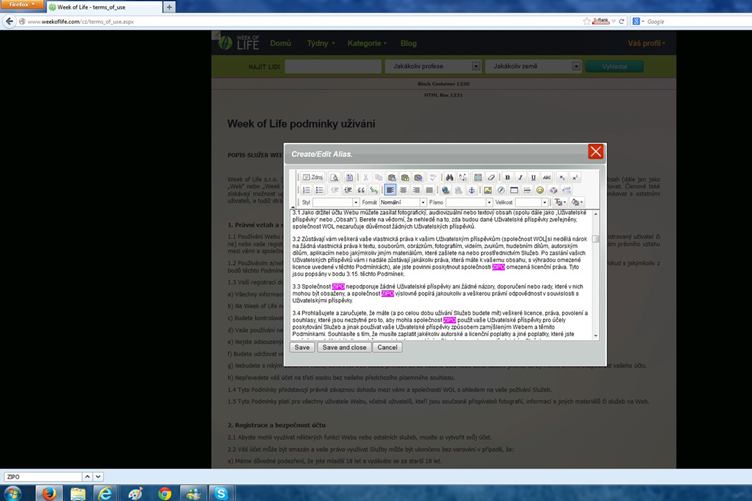Click the Save button
Screen dimensions: 752x501
point(302,347)
